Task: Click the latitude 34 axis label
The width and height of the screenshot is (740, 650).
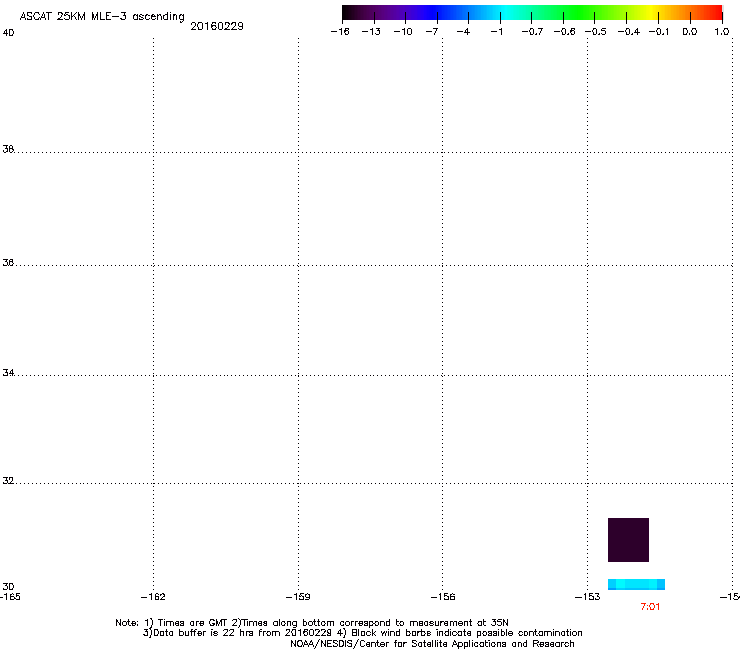Action: coord(8,373)
